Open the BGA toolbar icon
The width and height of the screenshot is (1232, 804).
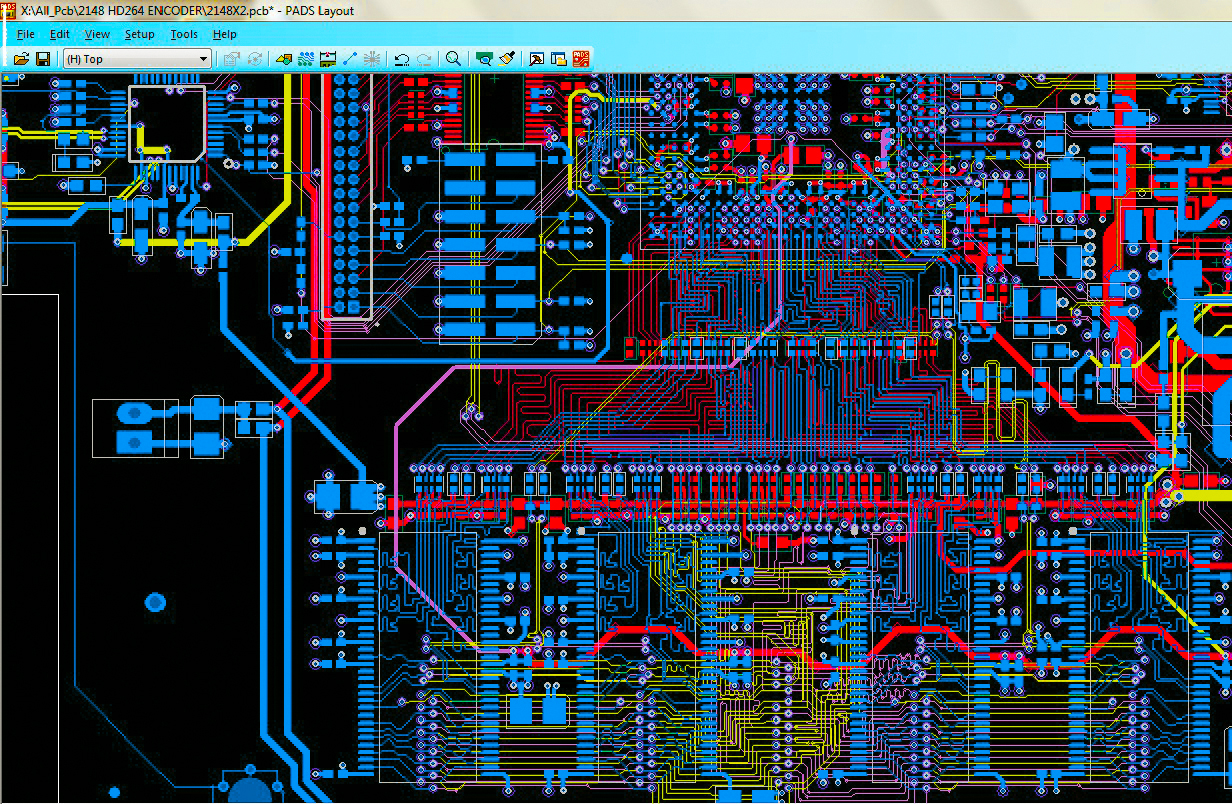click(x=371, y=59)
